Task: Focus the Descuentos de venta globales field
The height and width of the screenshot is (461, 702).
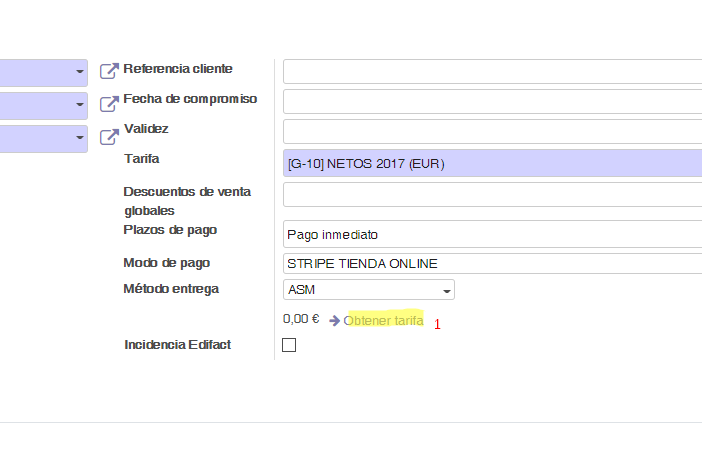Action: click(492, 194)
